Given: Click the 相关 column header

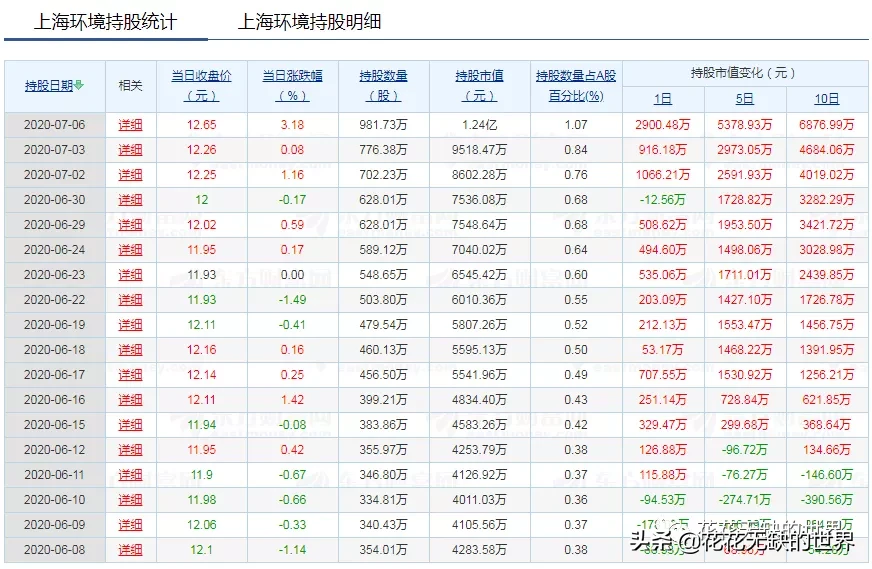Looking at the screenshot, I should pyautogui.click(x=130, y=86).
